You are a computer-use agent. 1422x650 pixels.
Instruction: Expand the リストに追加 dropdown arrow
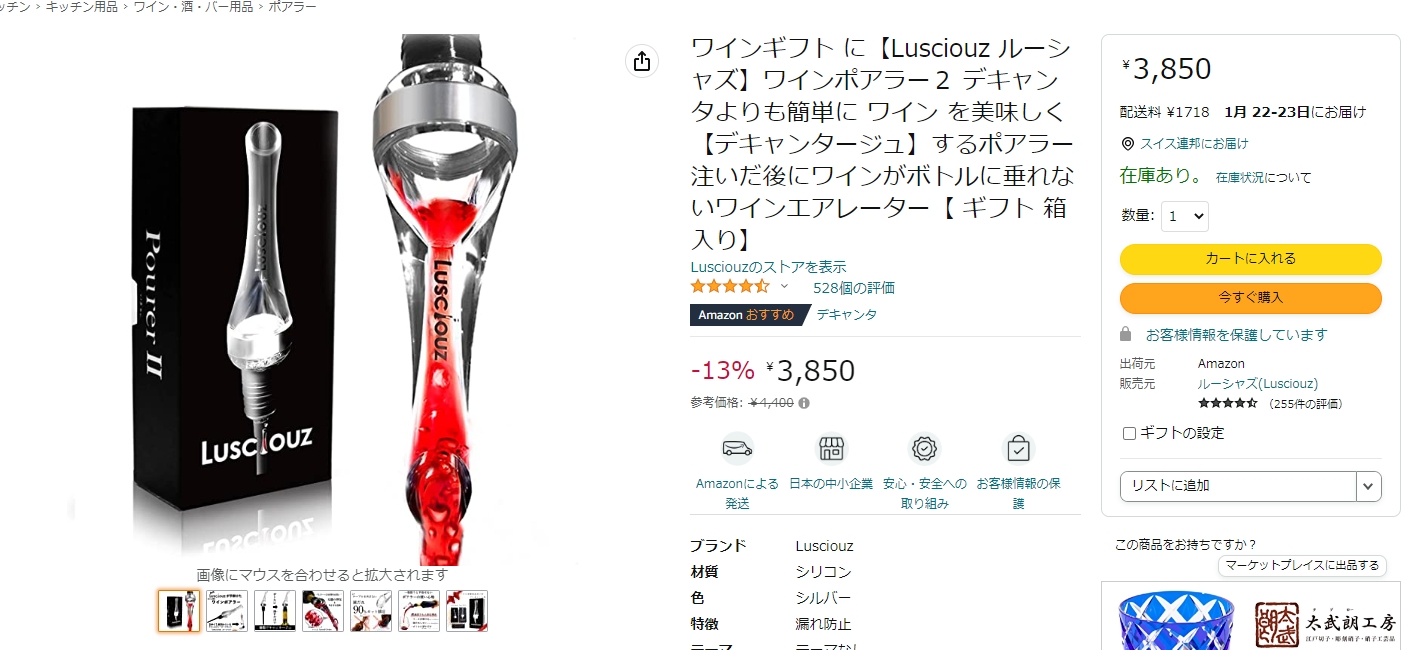[x=1368, y=486]
